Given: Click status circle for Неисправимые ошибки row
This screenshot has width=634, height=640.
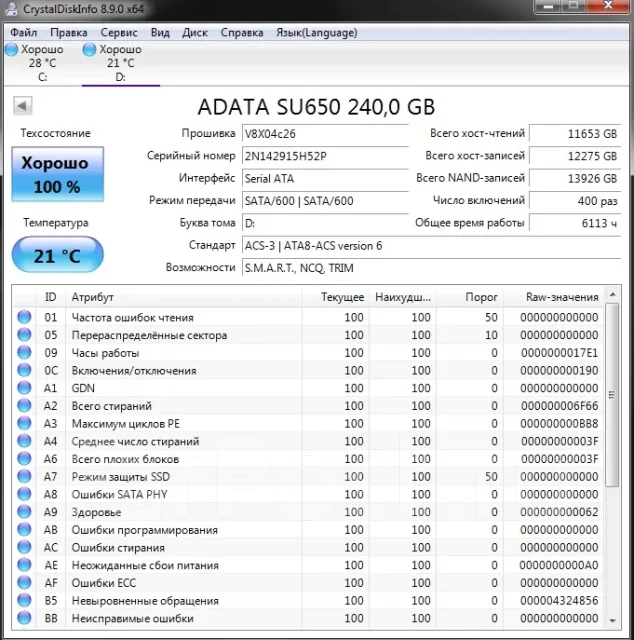Looking at the screenshot, I should [x=24, y=618].
